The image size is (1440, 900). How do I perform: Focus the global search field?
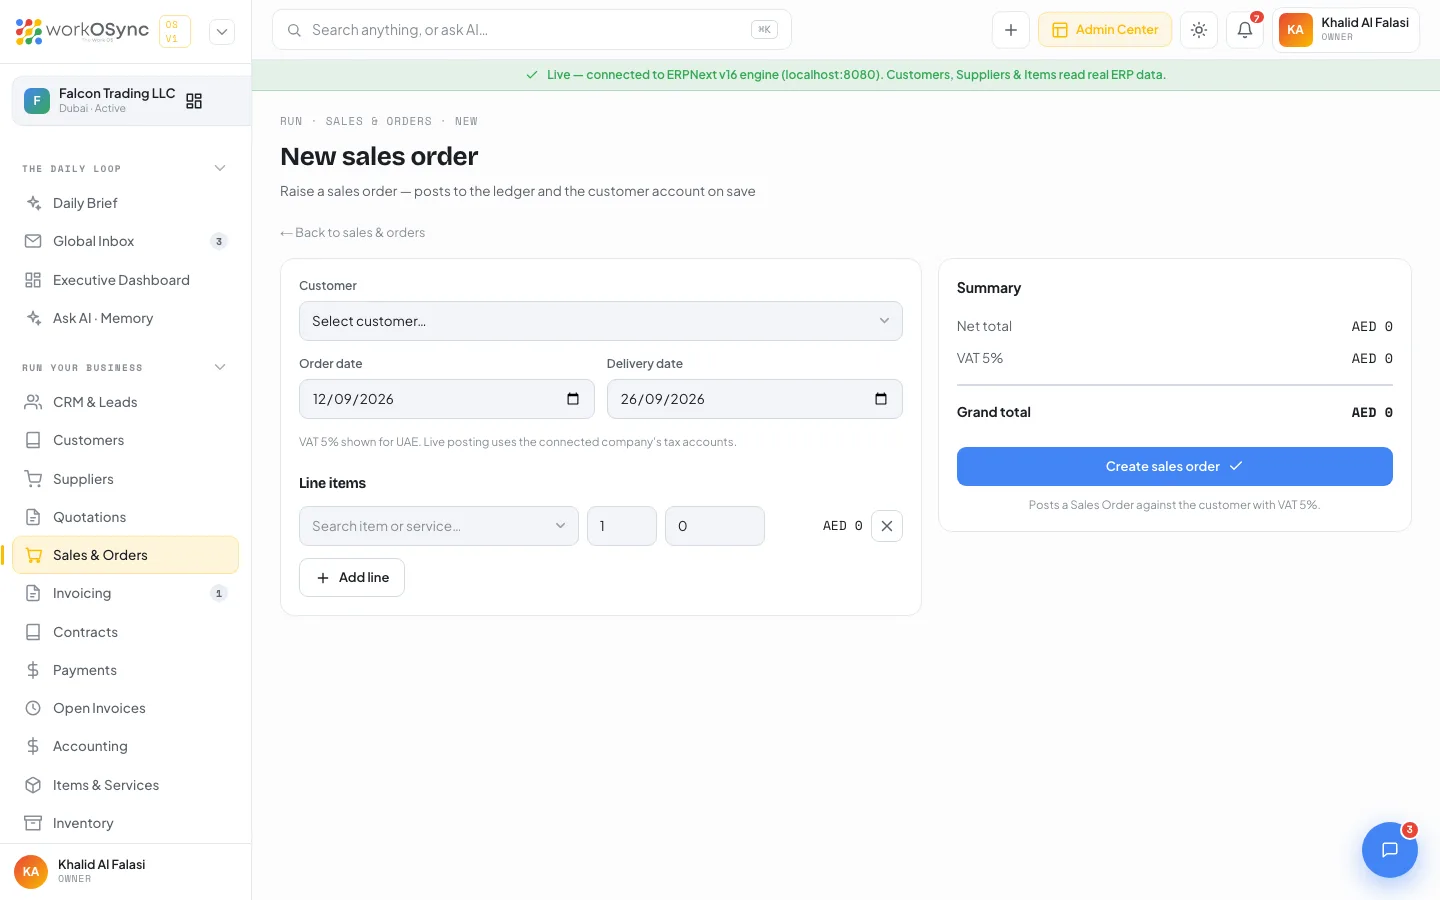[532, 30]
